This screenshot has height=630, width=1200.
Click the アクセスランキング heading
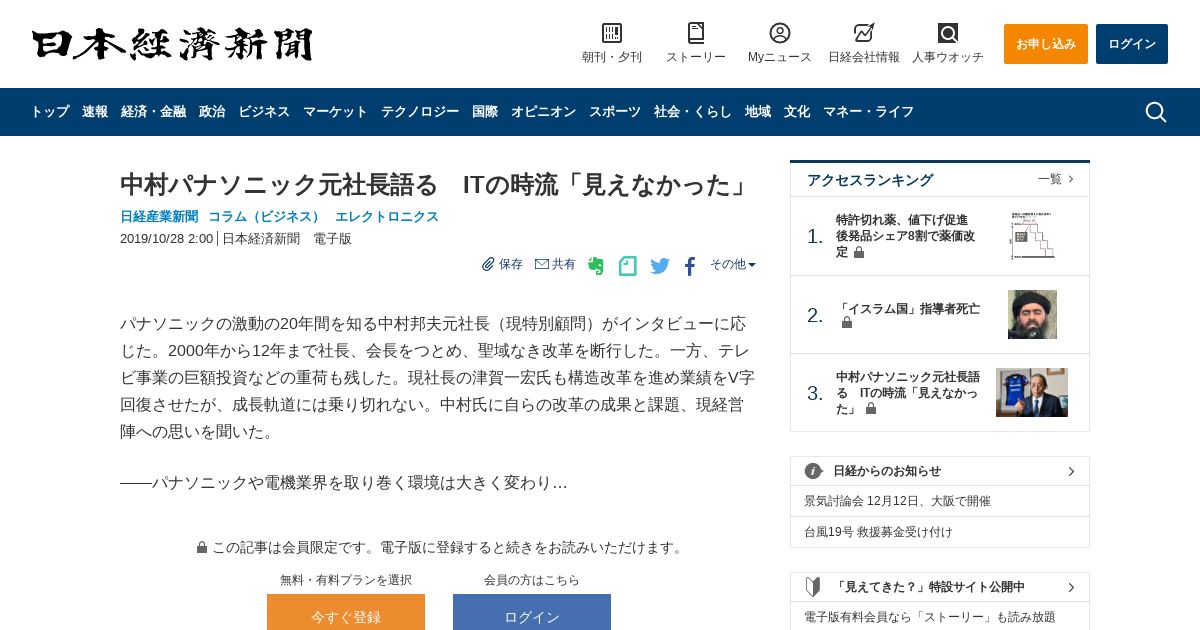[x=870, y=180]
